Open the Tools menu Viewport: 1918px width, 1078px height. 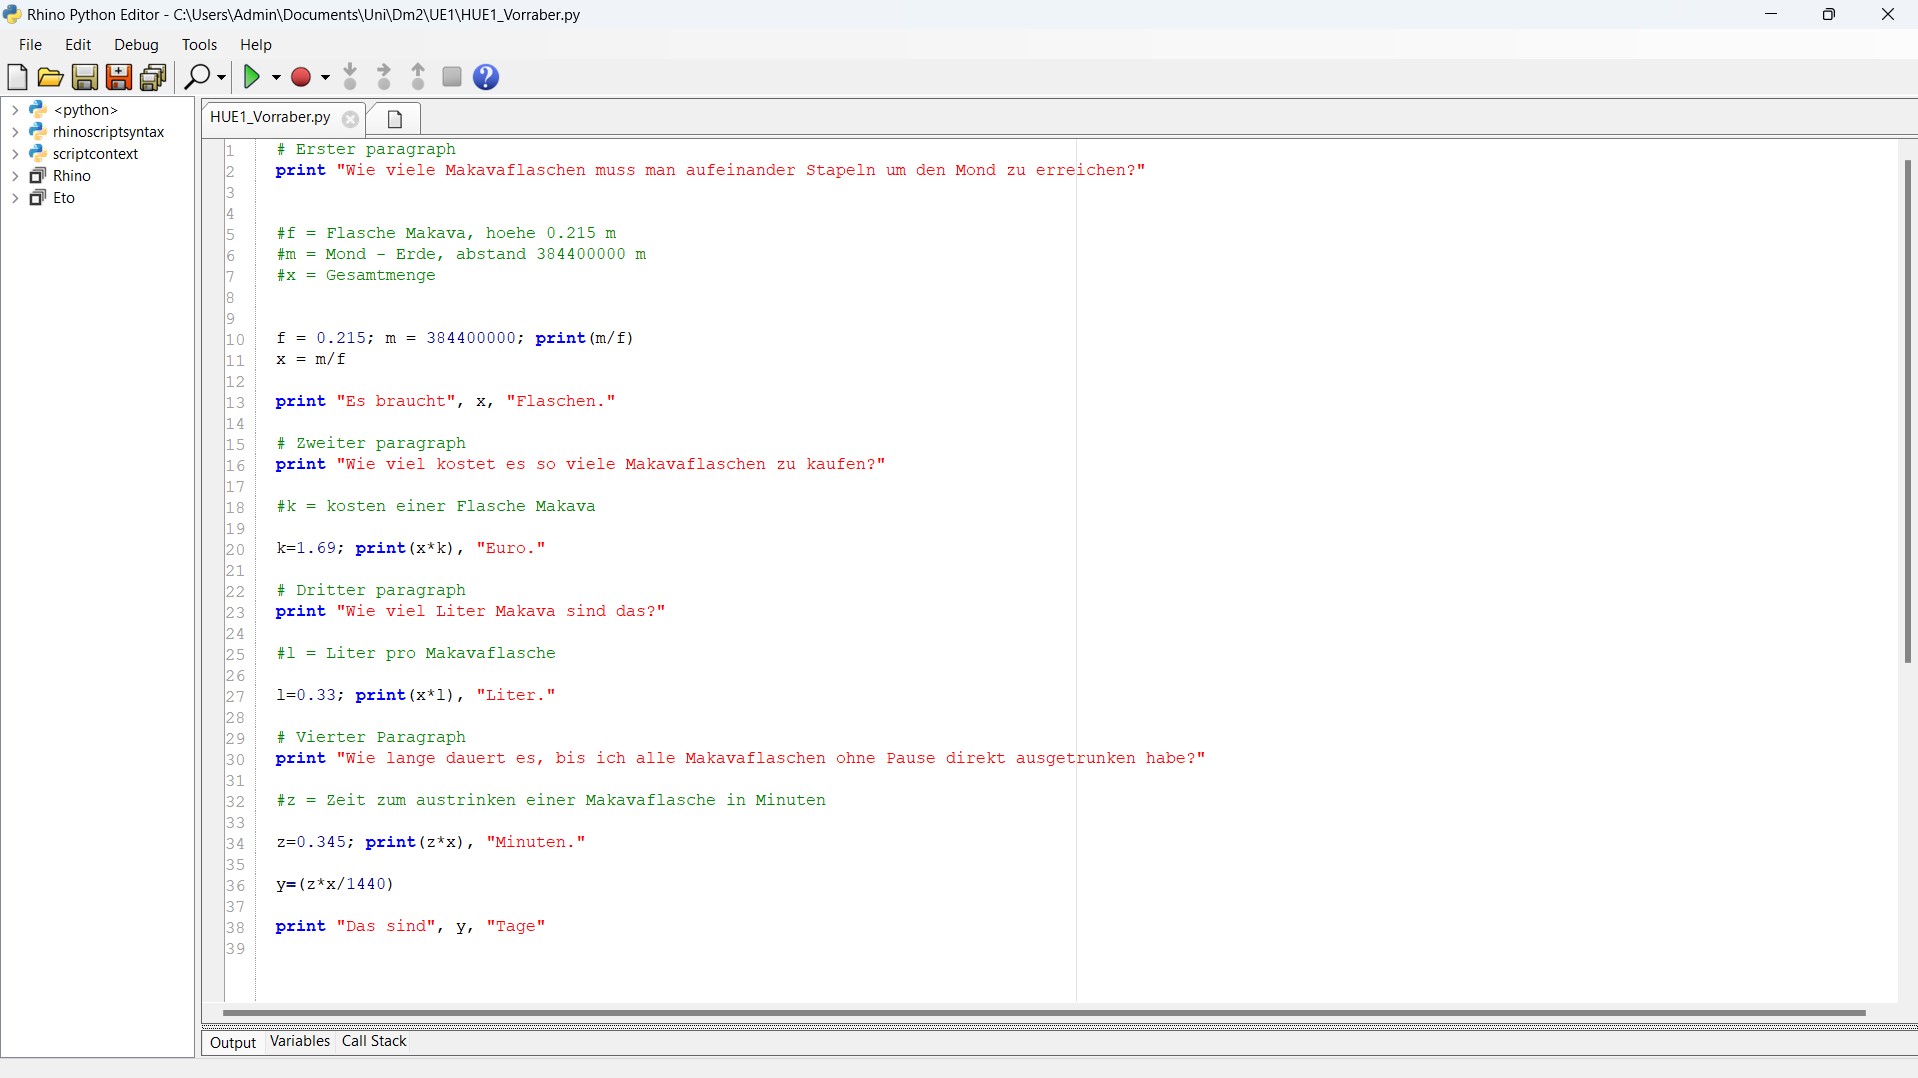click(x=199, y=44)
